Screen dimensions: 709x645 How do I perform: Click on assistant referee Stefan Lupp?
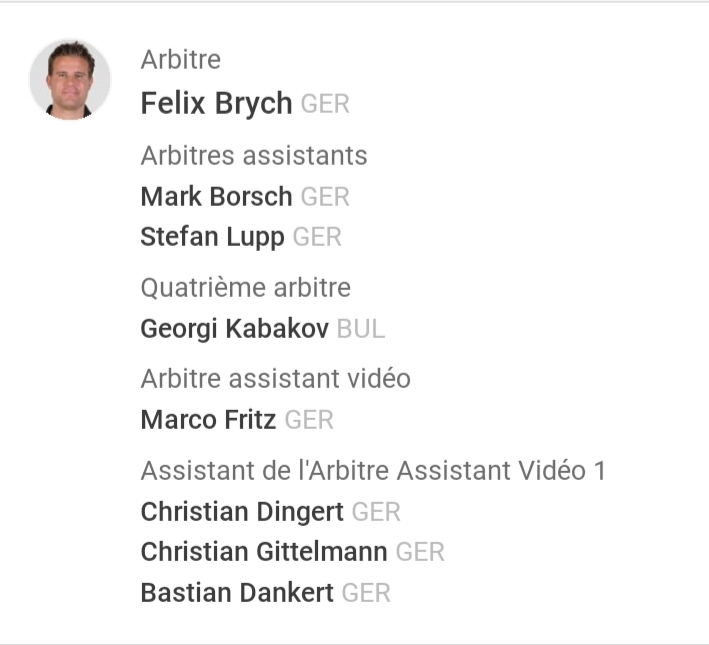coord(212,237)
